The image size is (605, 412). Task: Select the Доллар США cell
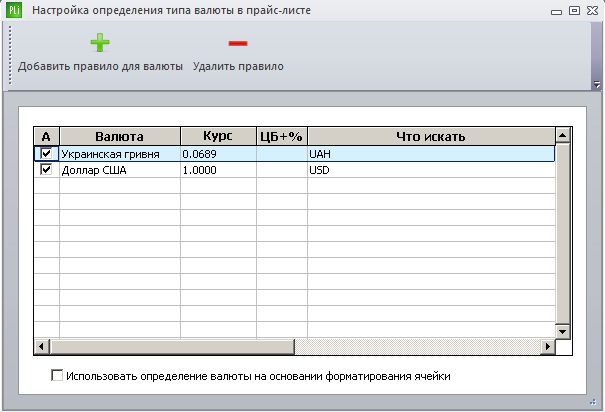point(120,170)
